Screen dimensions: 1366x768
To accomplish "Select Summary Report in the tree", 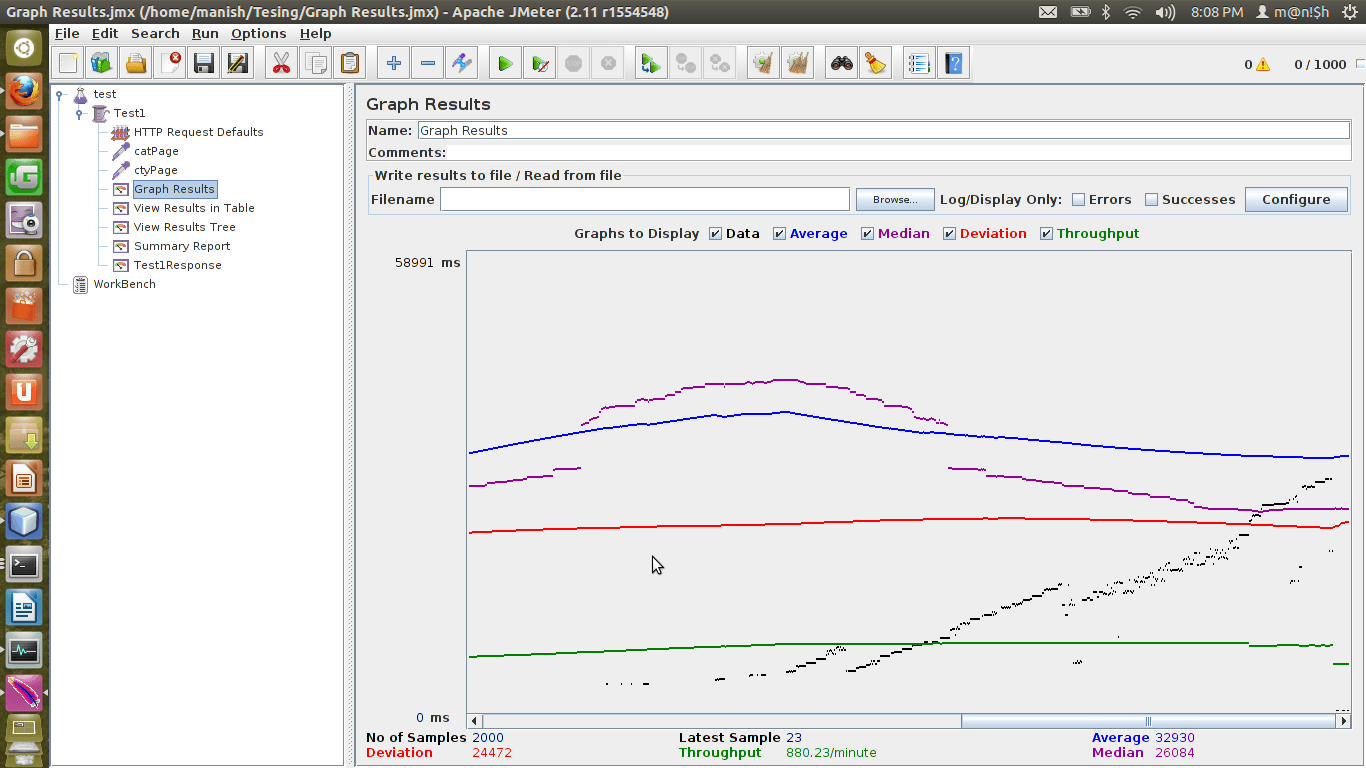I will (x=182, y=246).
